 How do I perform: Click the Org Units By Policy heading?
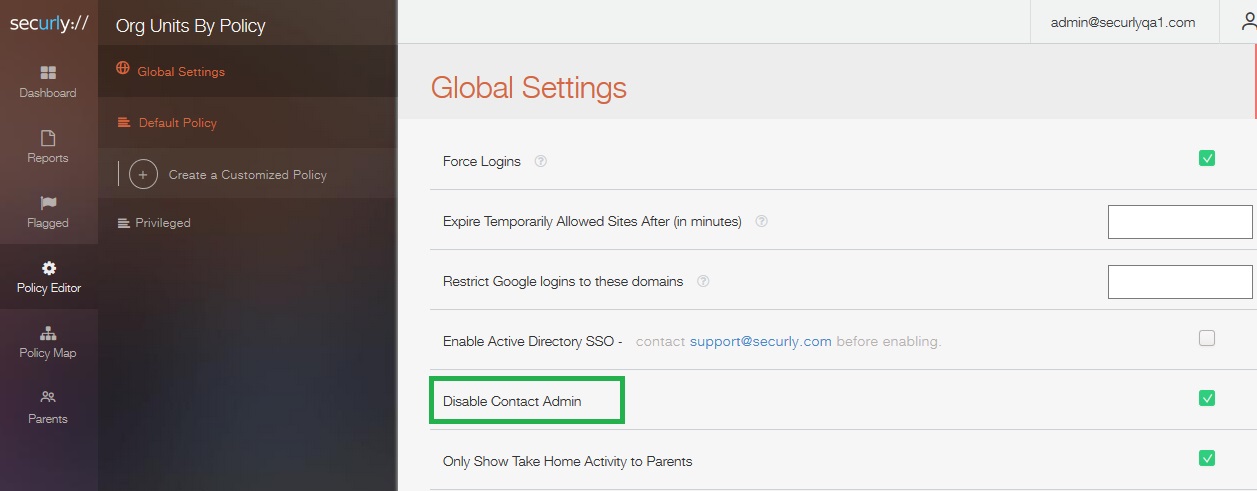pyautogui.click(x=191, y=26)
